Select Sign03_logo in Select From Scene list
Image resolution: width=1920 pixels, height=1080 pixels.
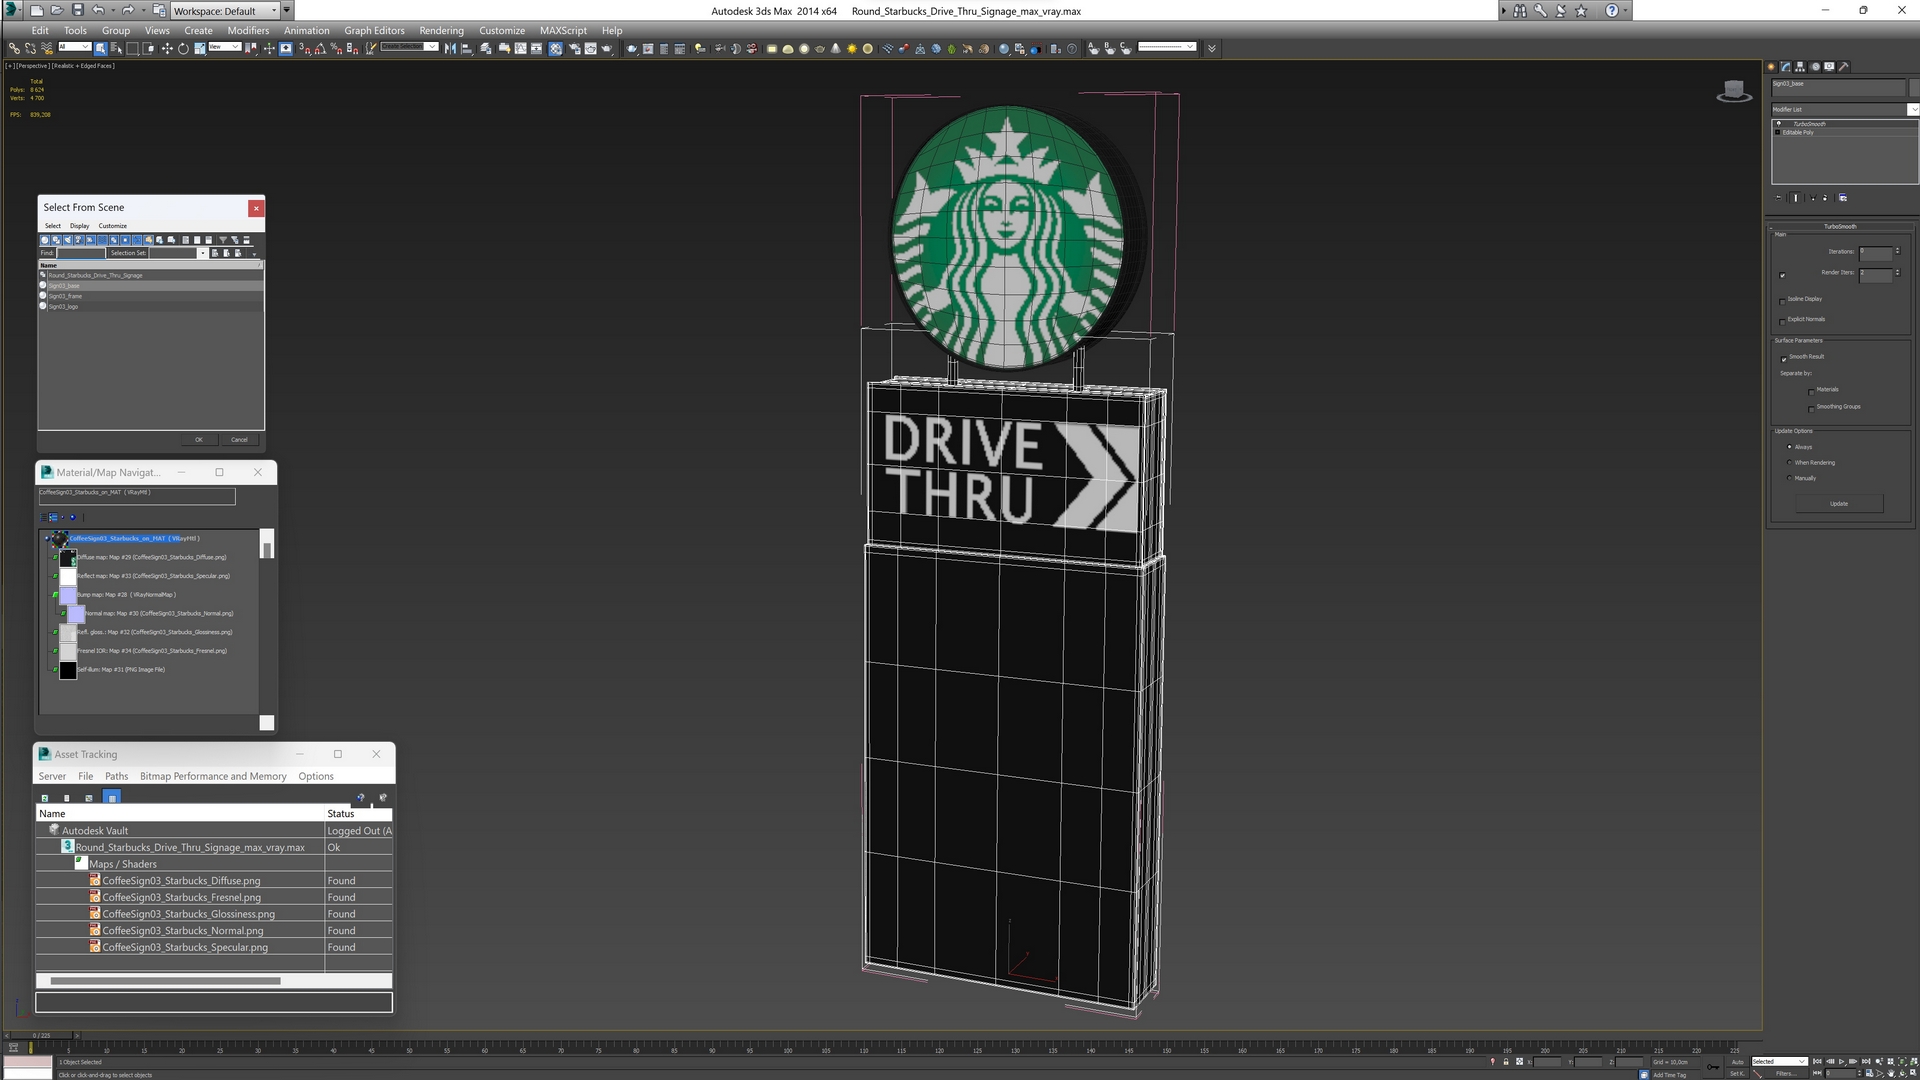[x=150, y=306]
